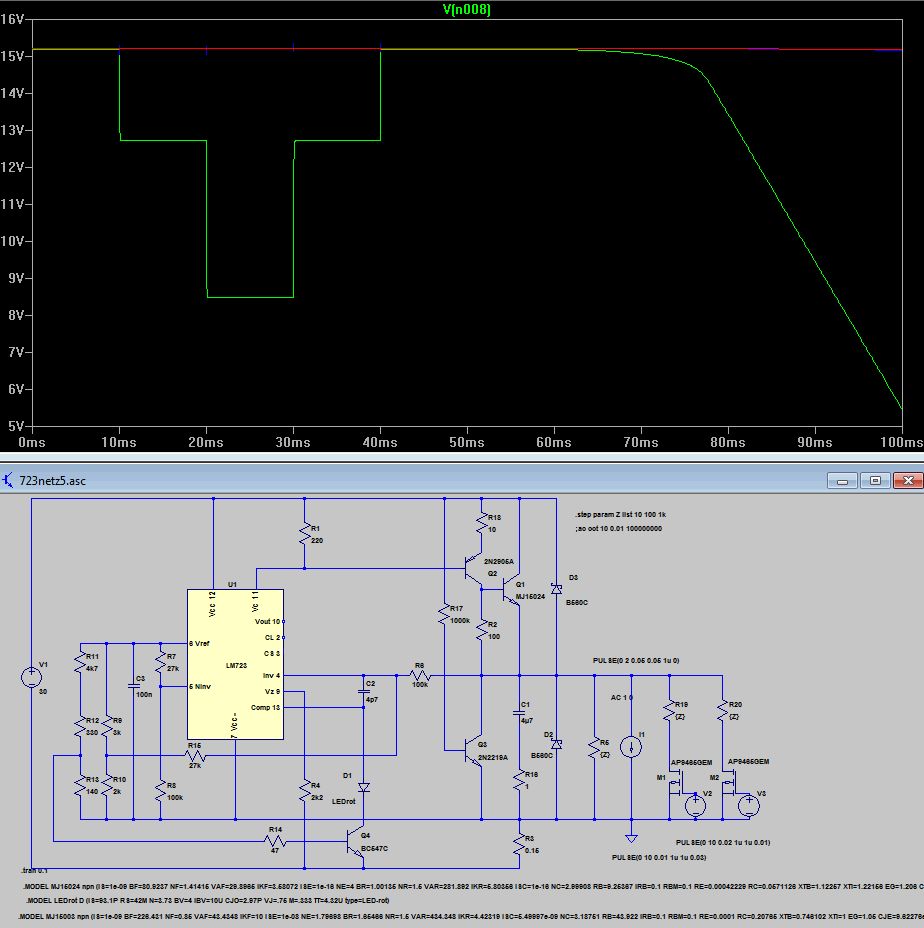Select capacitor C3 100n symbol
Viewport: 924px width, 928px height.
134,686
